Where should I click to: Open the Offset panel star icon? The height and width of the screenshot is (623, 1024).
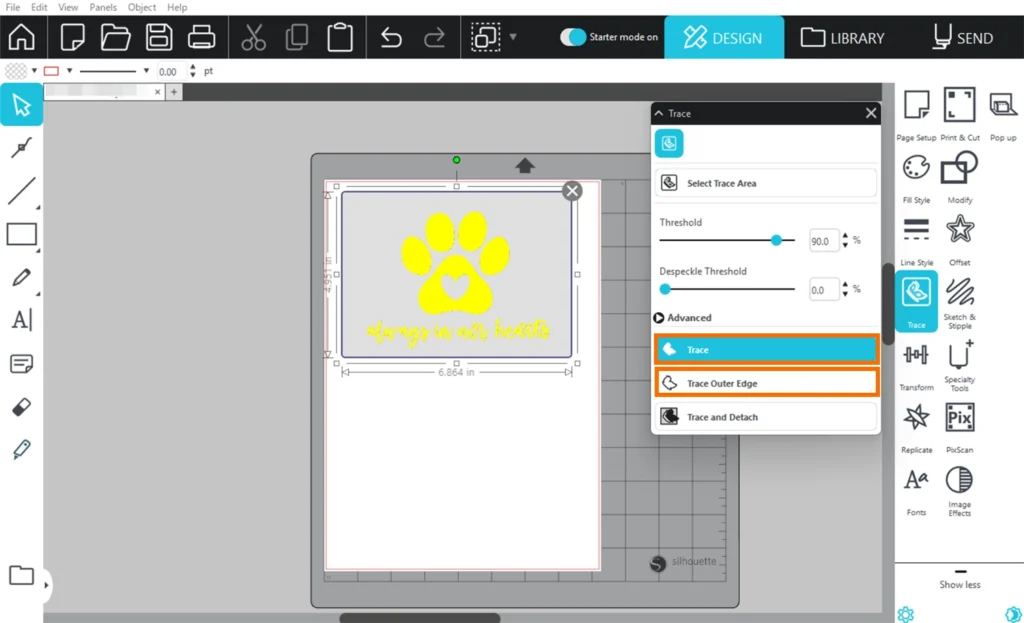[x=959, y=230]
